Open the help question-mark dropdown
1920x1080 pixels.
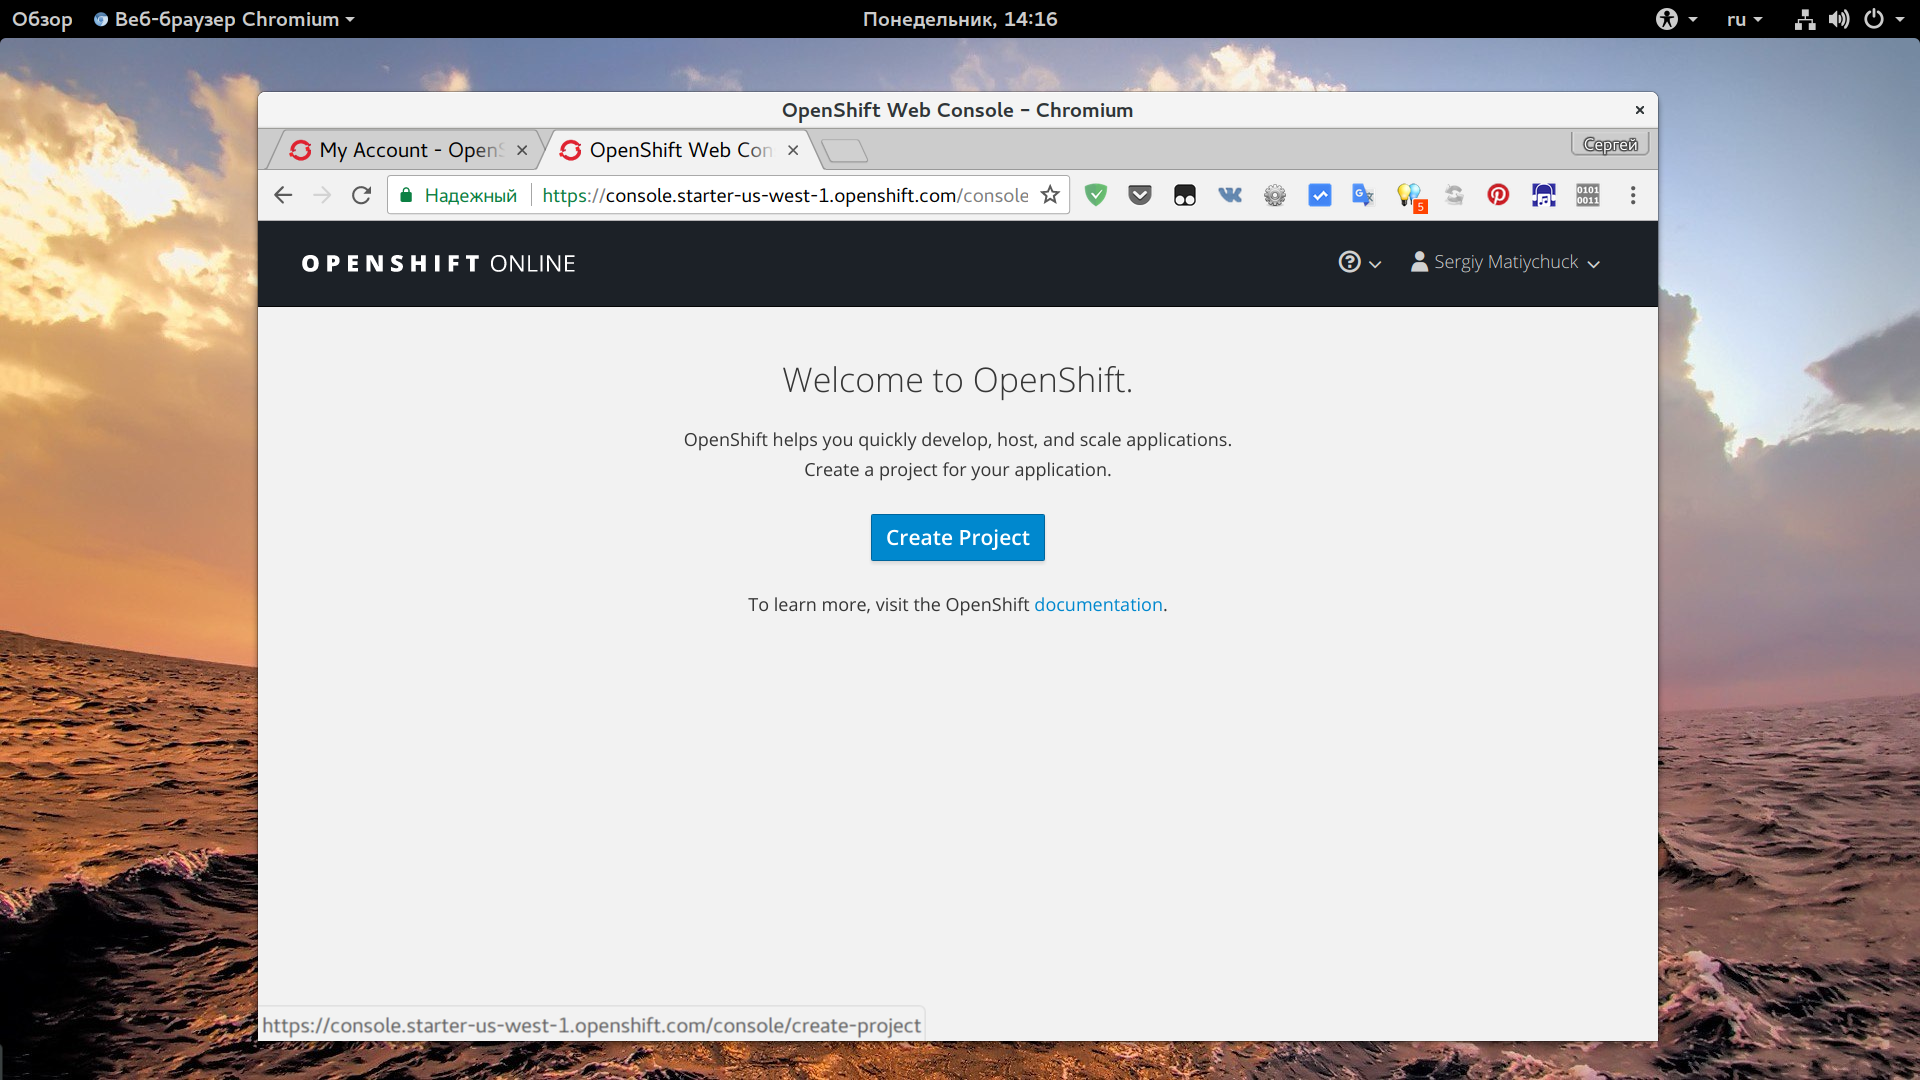pyautogui.click(x=1359, y=262)
